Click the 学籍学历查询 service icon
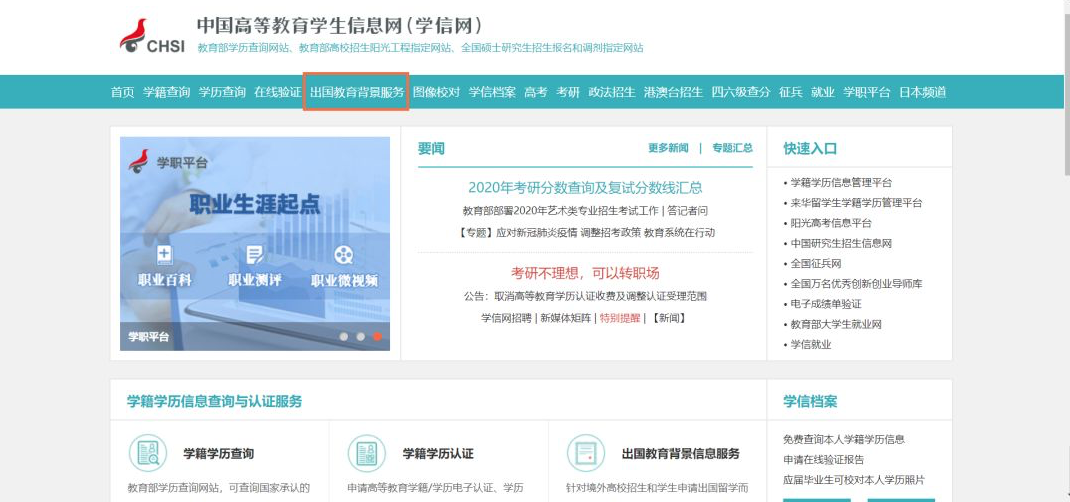The width and height of the screenshot is (1070, 502). click(x=147, y=453)
